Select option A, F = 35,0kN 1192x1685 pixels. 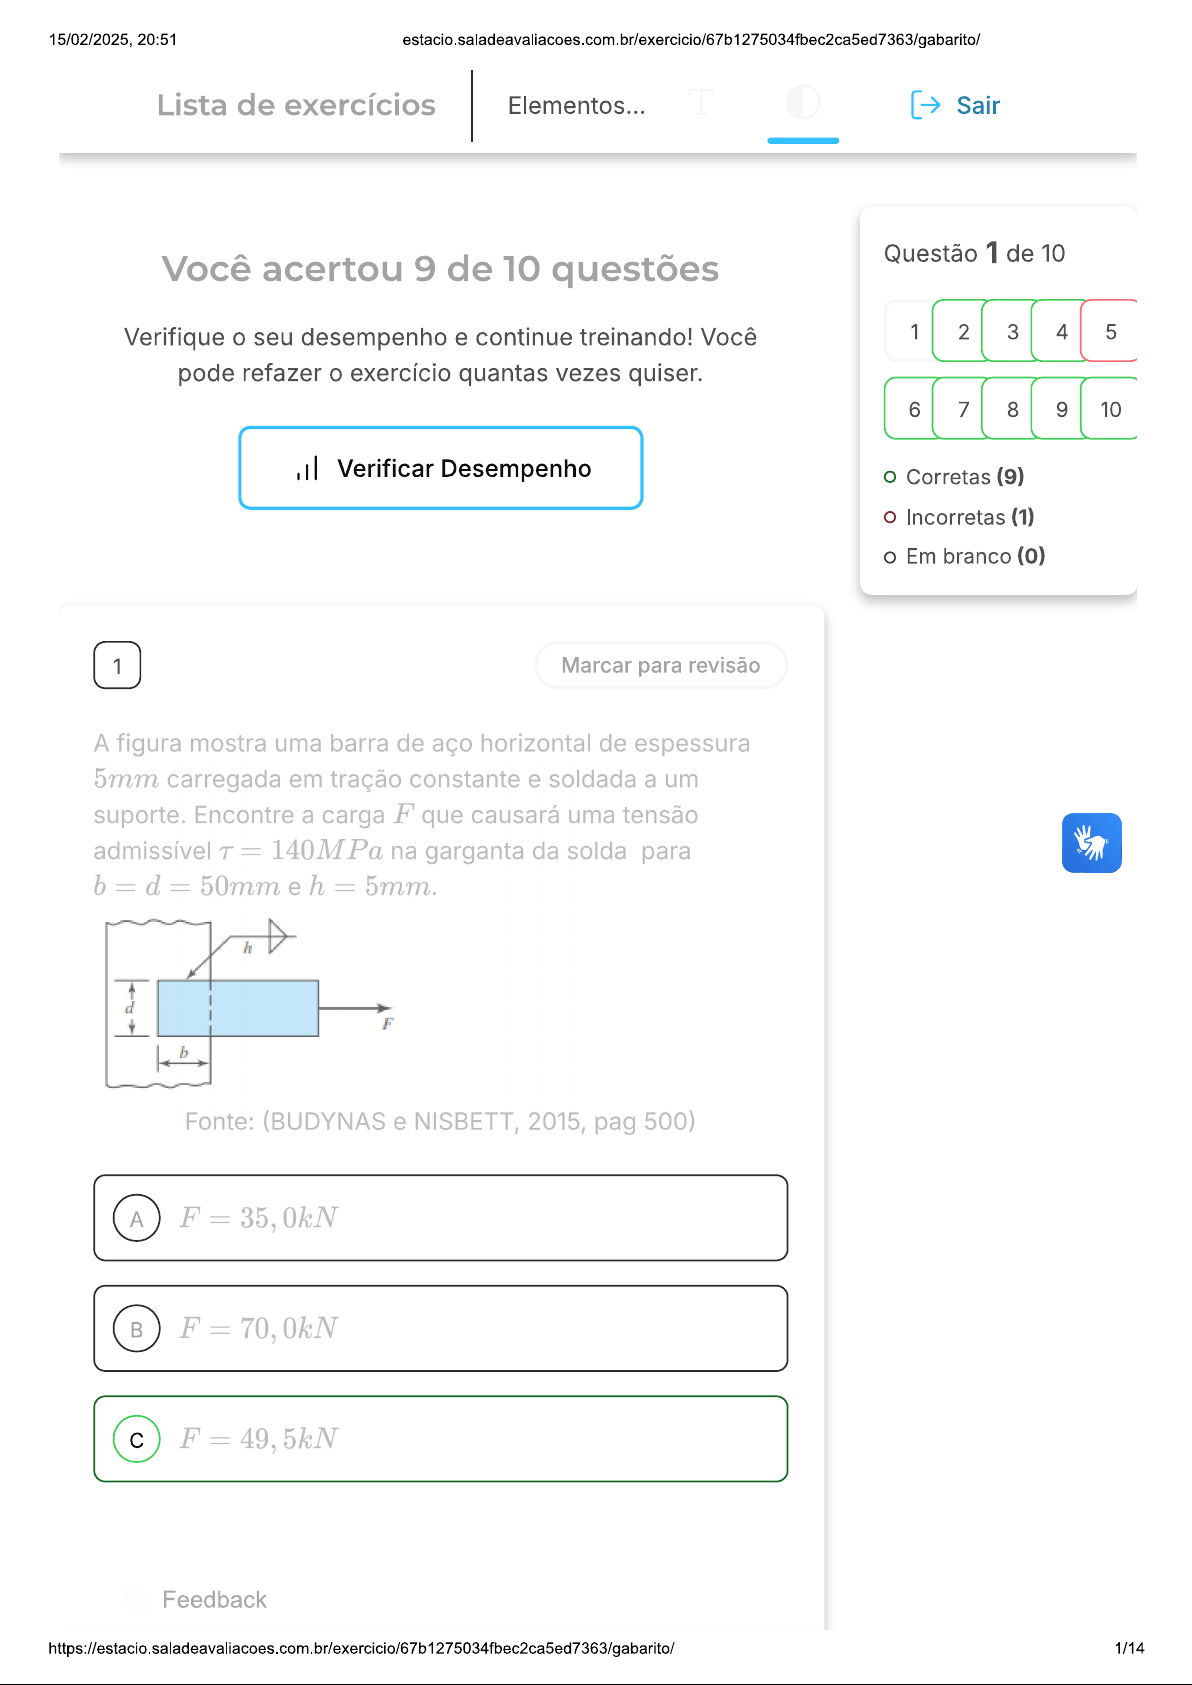click(441, 1218)
